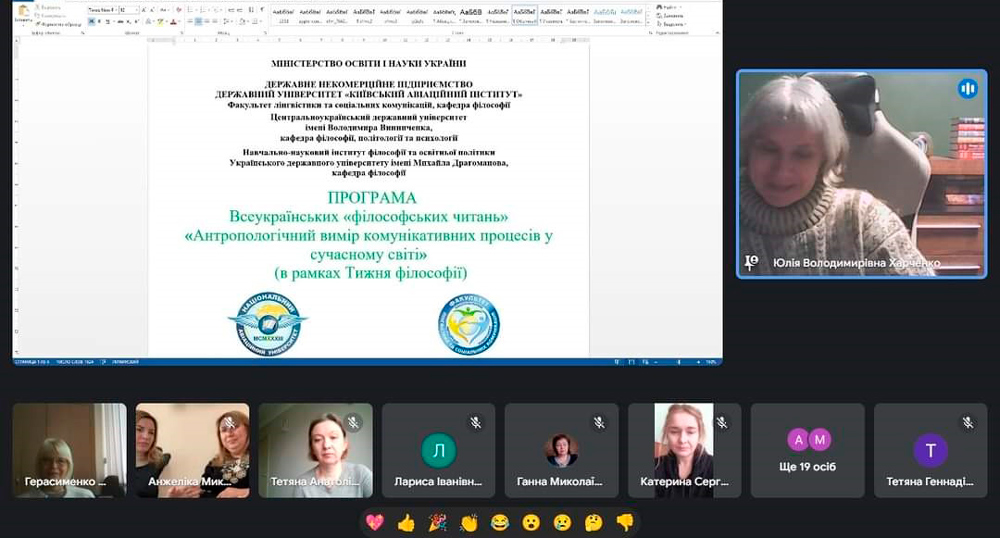Click the paragraph Shading bucket icon

tap(242, 22)
